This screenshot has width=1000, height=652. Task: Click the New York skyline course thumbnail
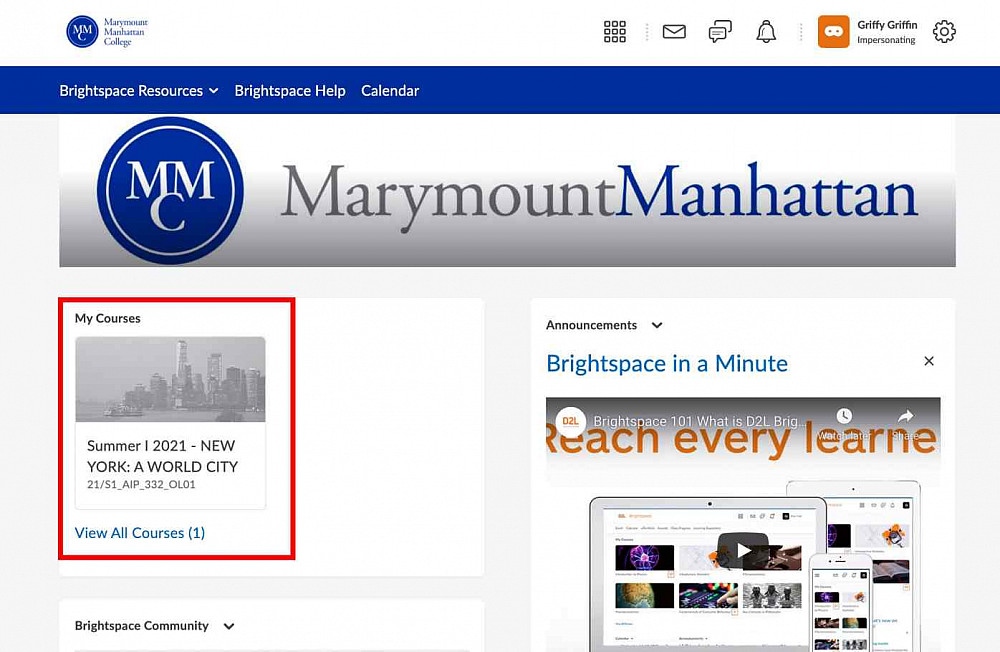pos(170,379)
